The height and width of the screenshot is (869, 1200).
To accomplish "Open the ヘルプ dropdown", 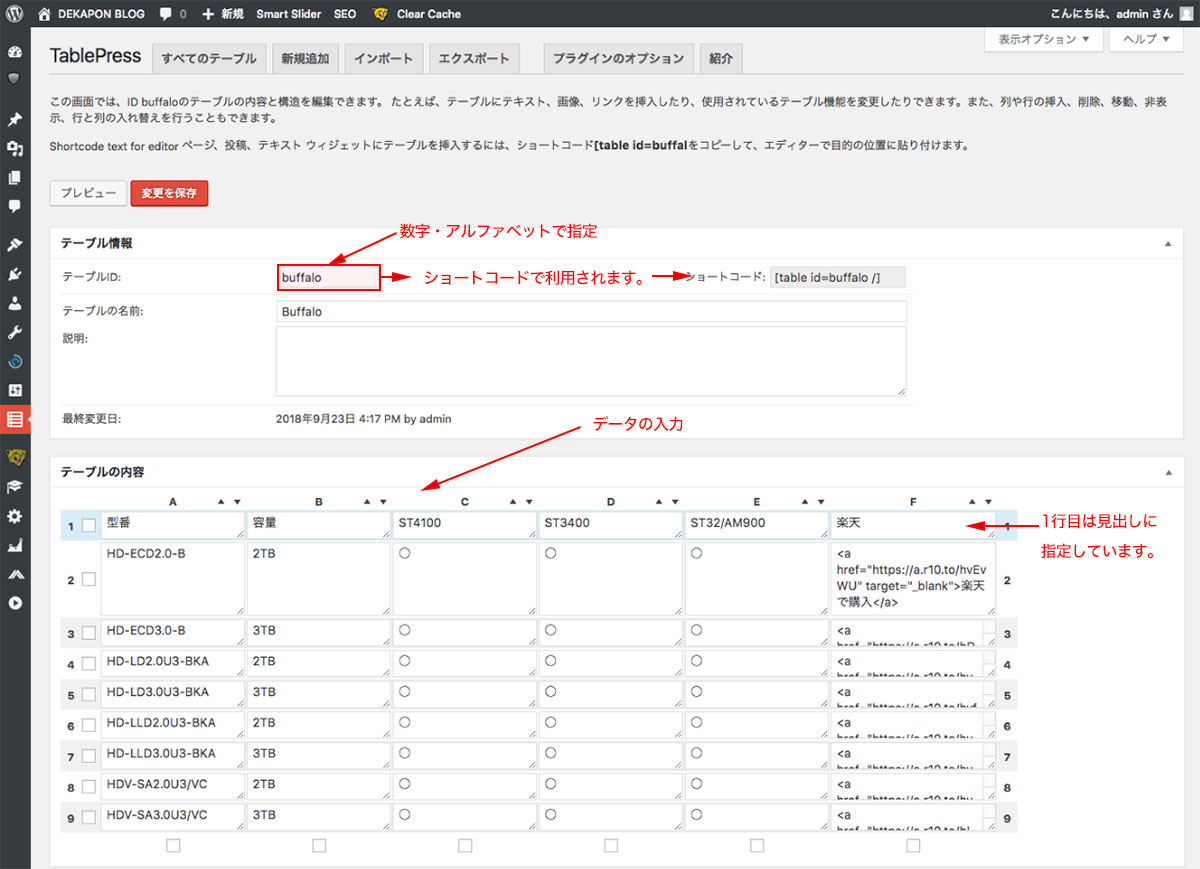I will (1146, 39).
